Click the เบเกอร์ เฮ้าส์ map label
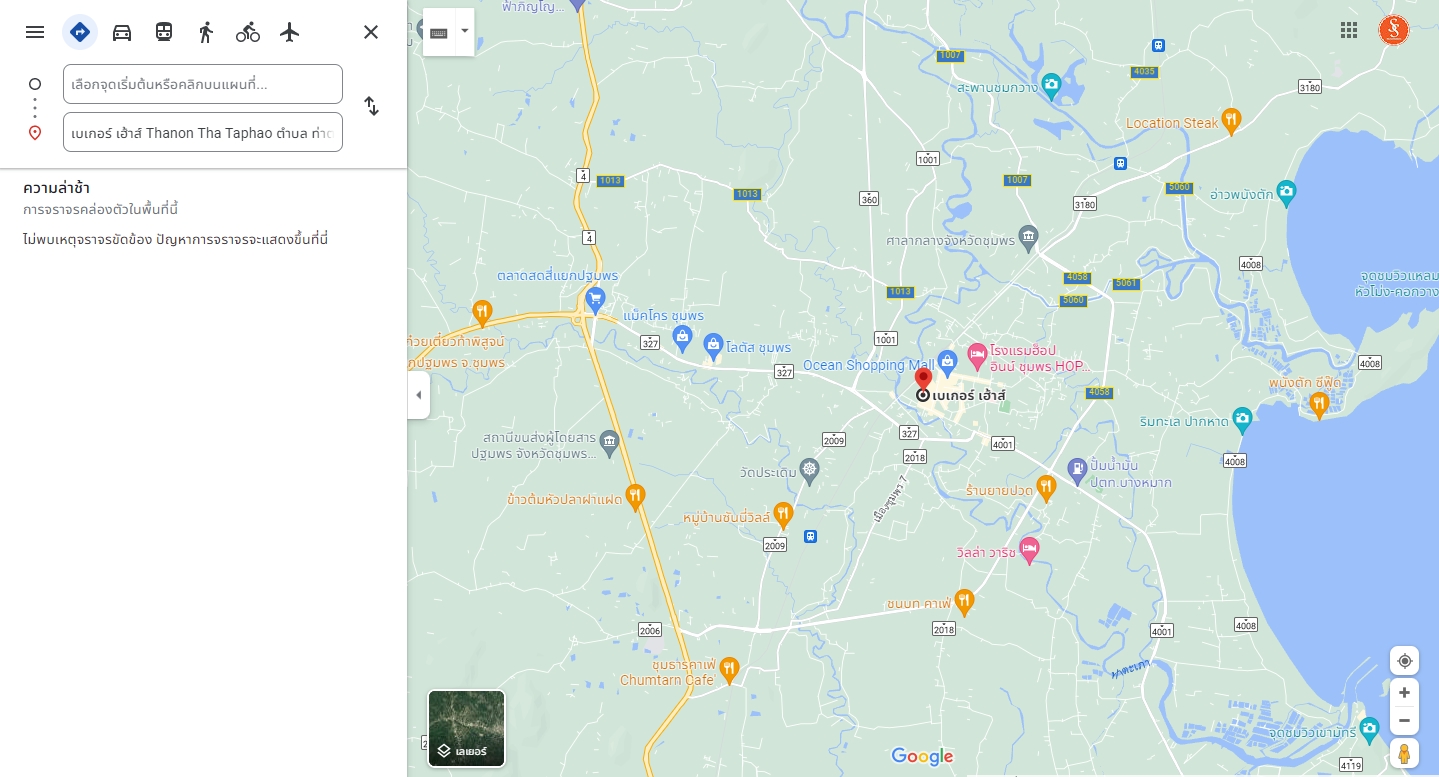Viewport: 1439px width, 777px height. pos(968,396)
